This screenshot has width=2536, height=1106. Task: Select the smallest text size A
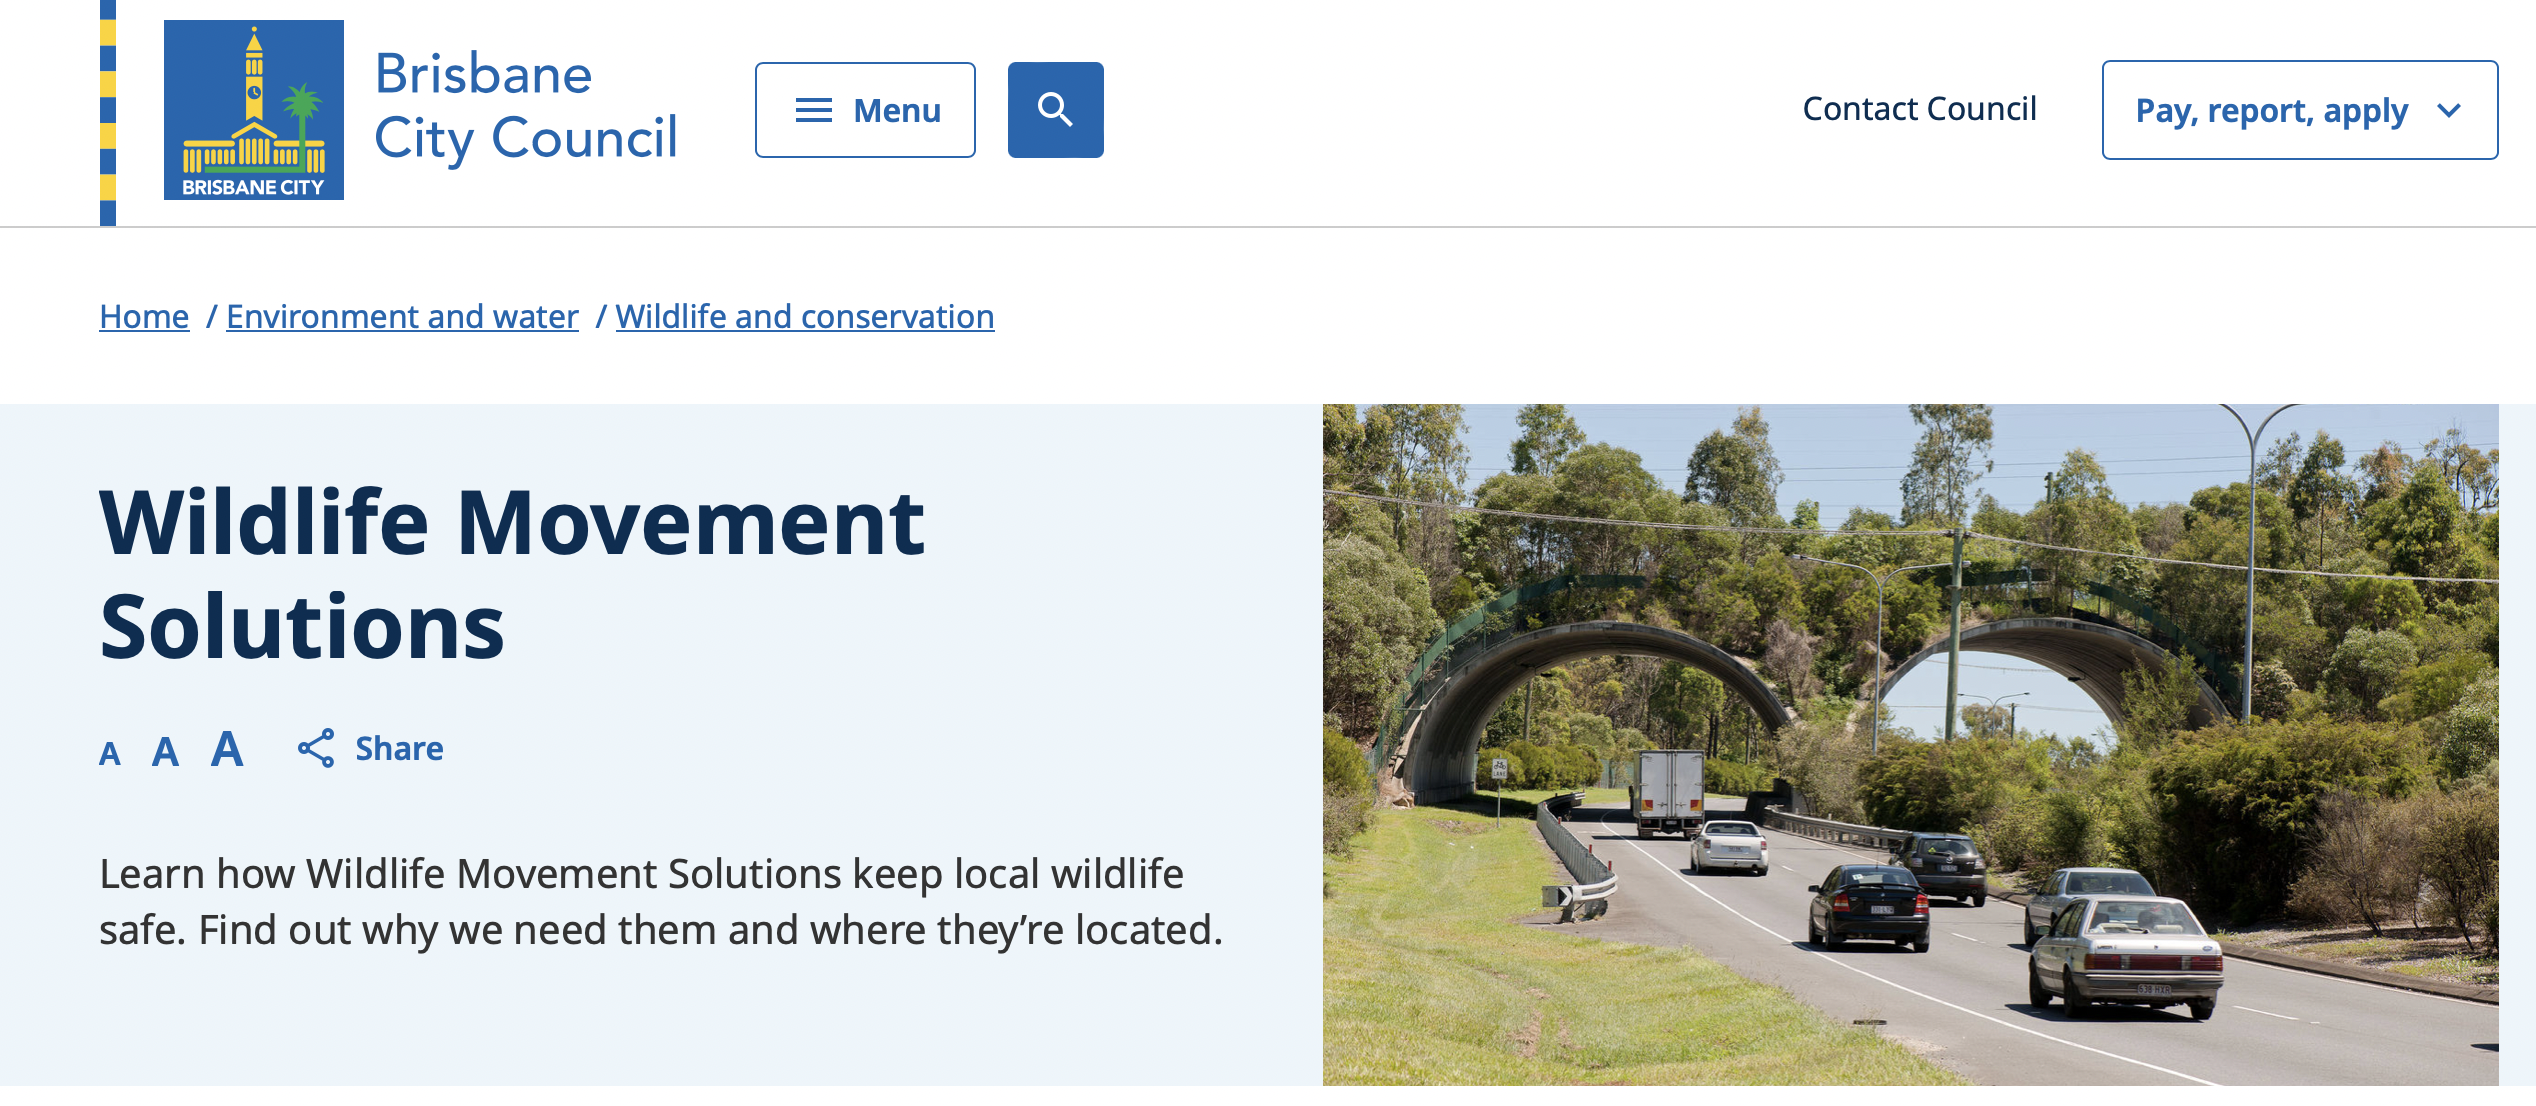(110, 754)
